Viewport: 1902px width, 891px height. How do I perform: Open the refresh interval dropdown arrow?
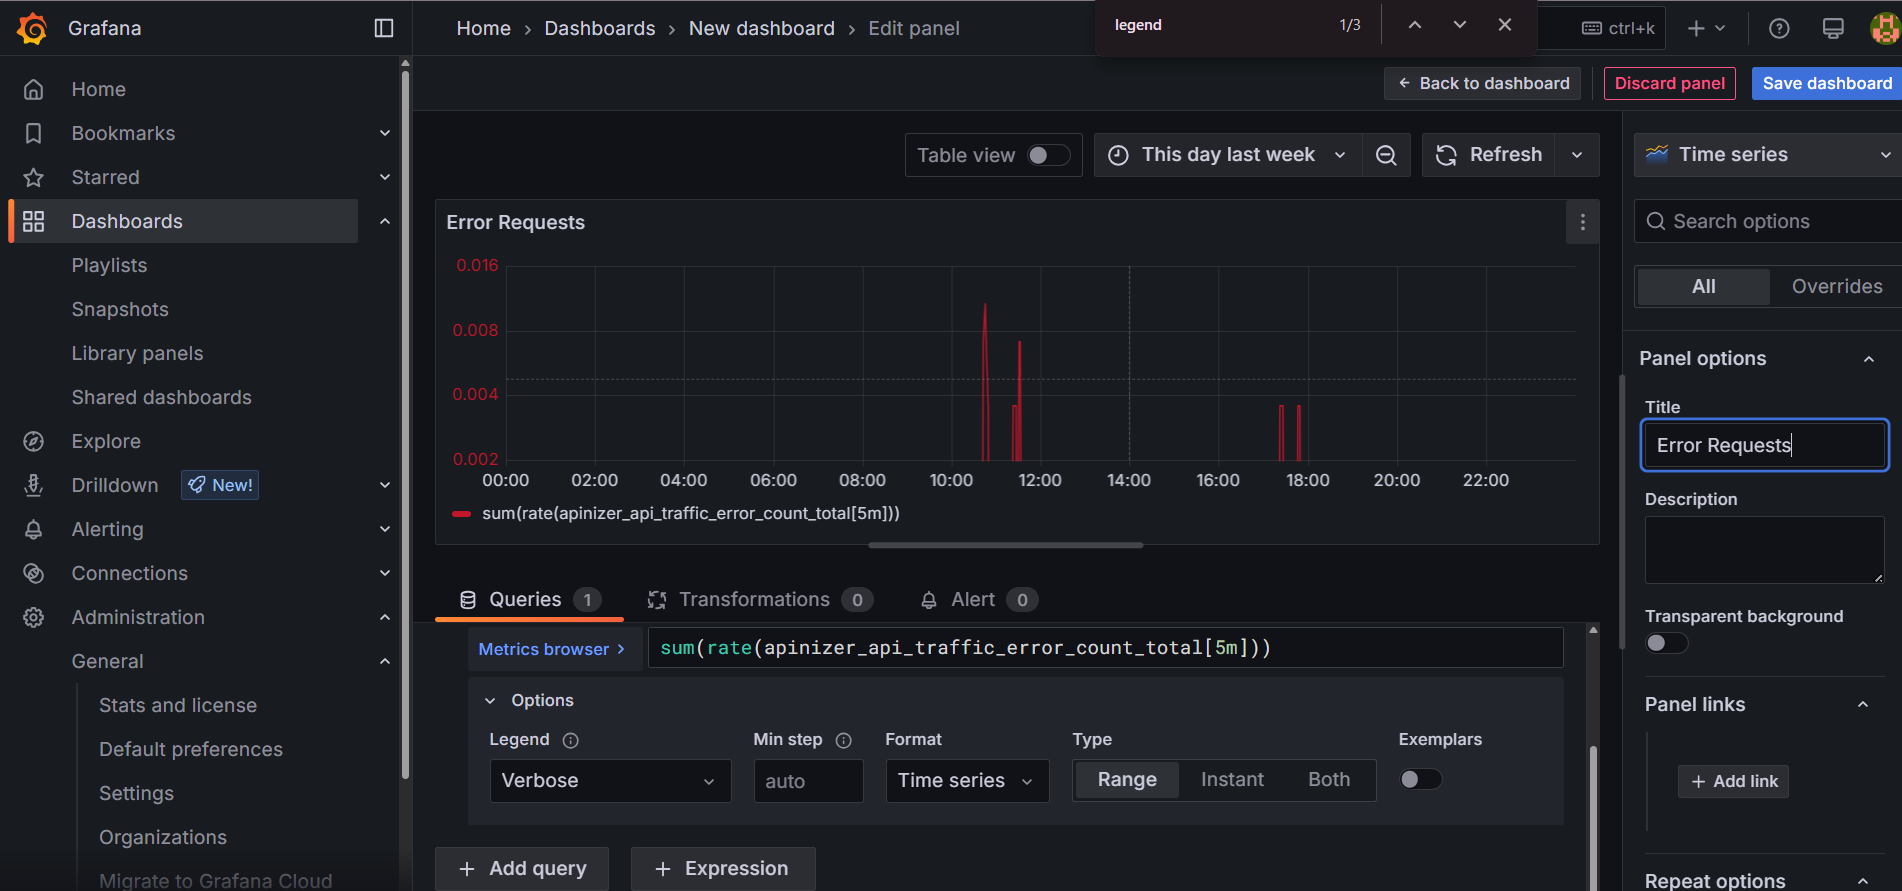[1577, 155]
